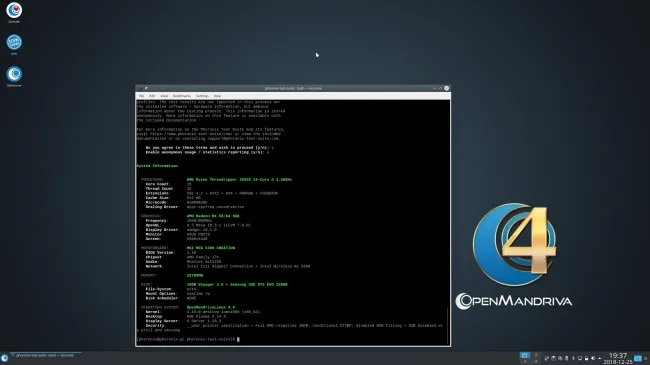Switch to virtual desktop 1 in the pager

pyautogui.click(x=525, y=355)
